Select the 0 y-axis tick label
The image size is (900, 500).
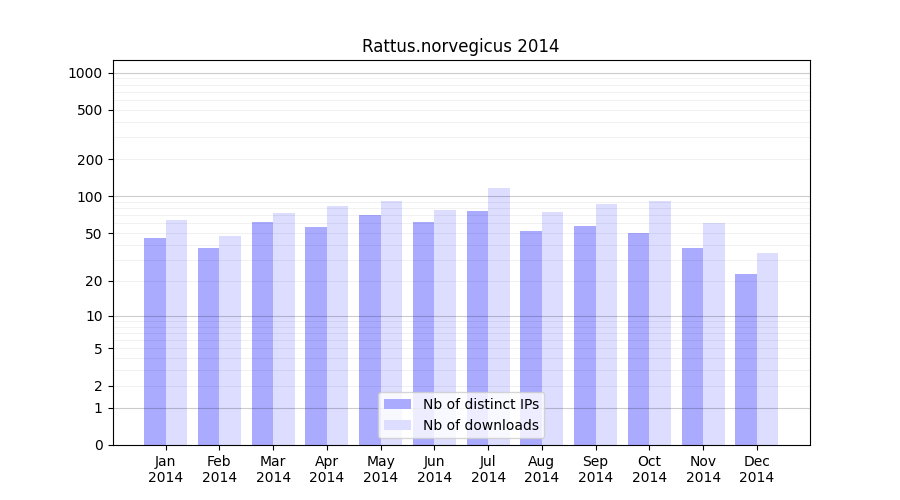click(x=98, y=445)
